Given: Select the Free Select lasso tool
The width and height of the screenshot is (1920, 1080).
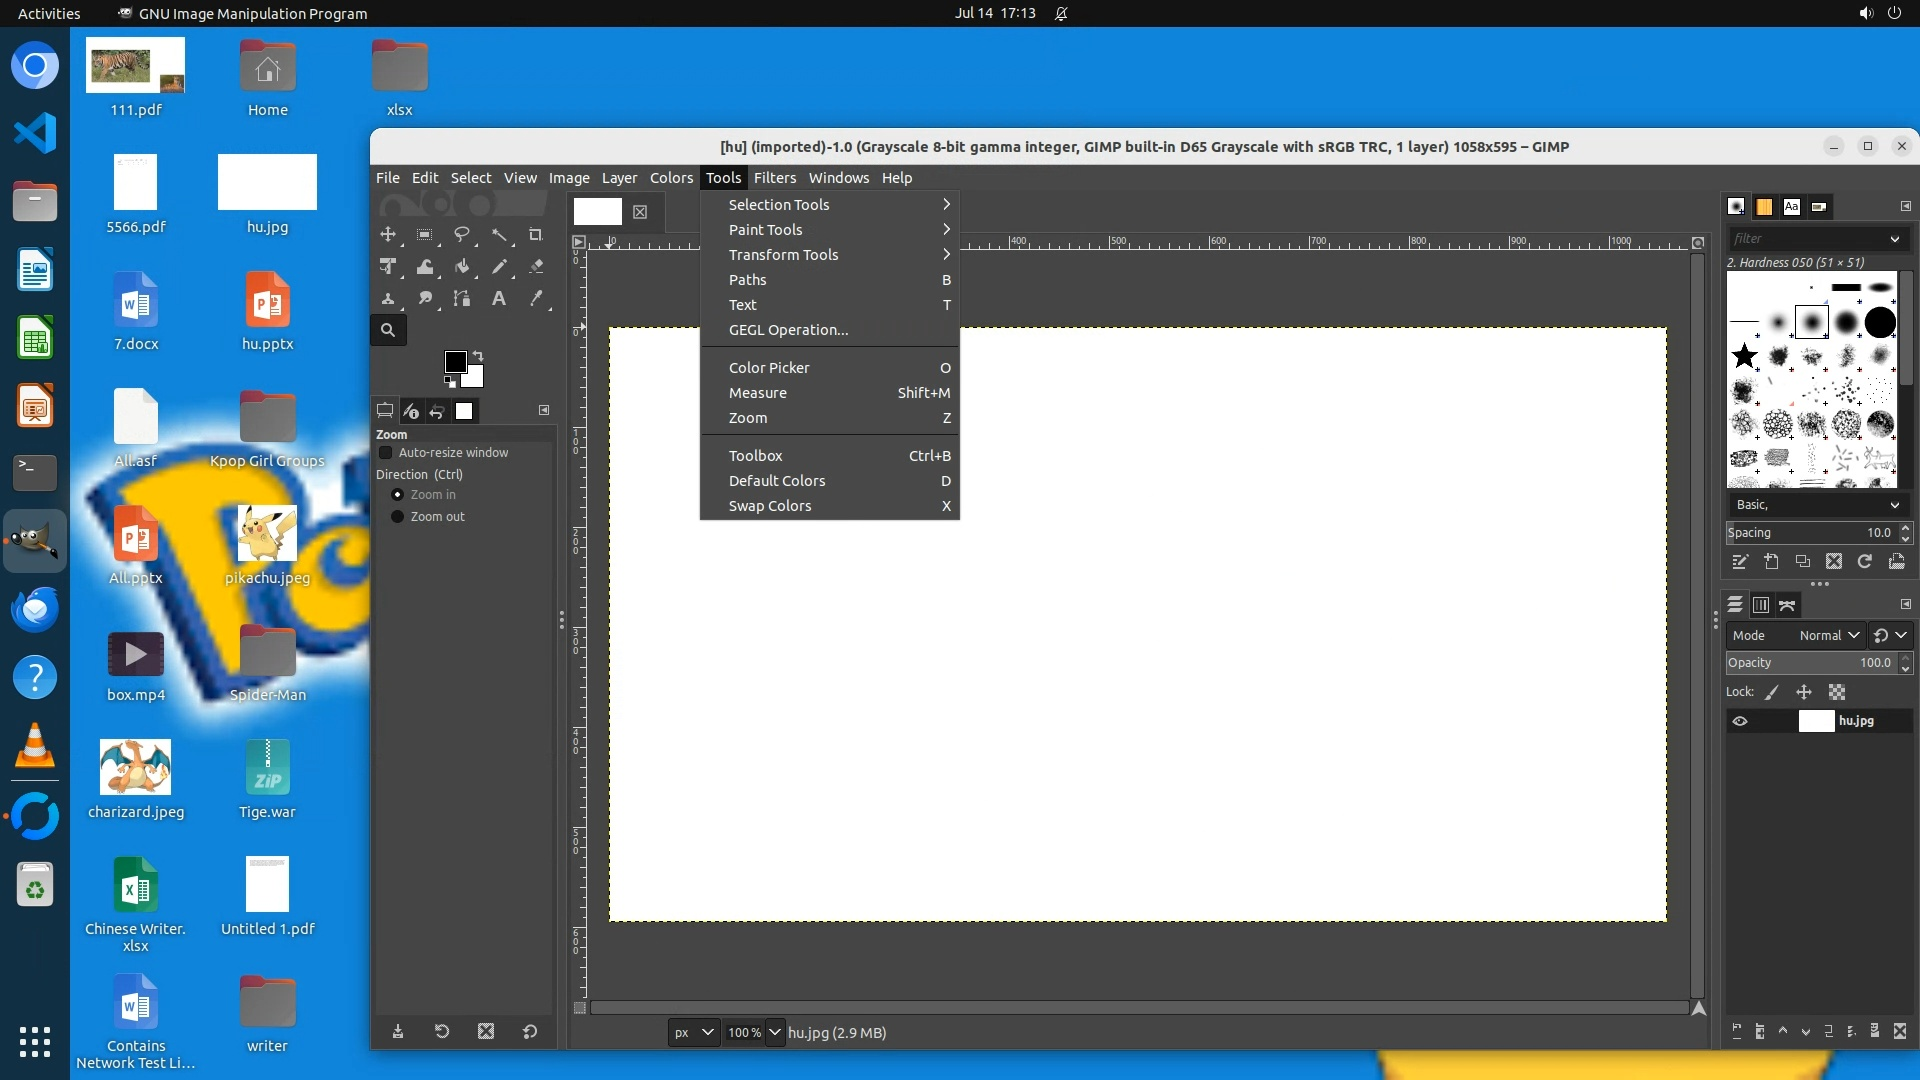Looking at the screenshot, I should tap(462, 235).
